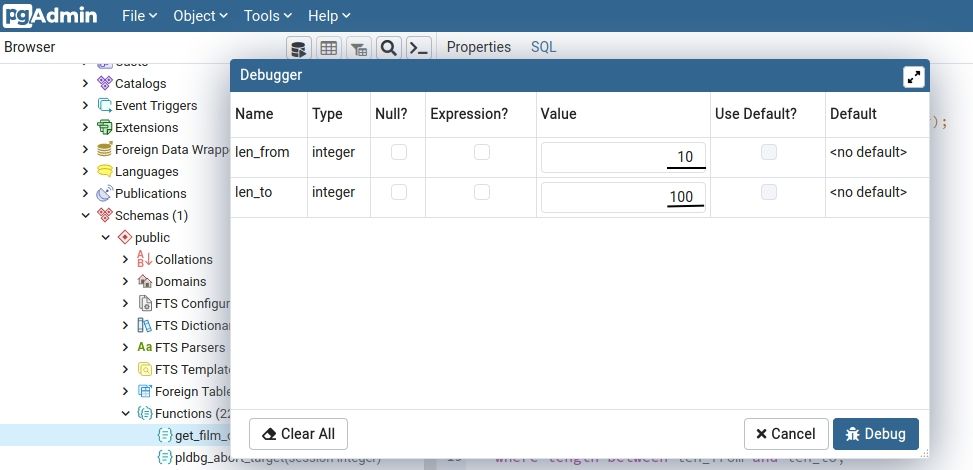The width and height of the screenshot is (973, 470).
Task: Expand the Publications node
Action: 86,194
